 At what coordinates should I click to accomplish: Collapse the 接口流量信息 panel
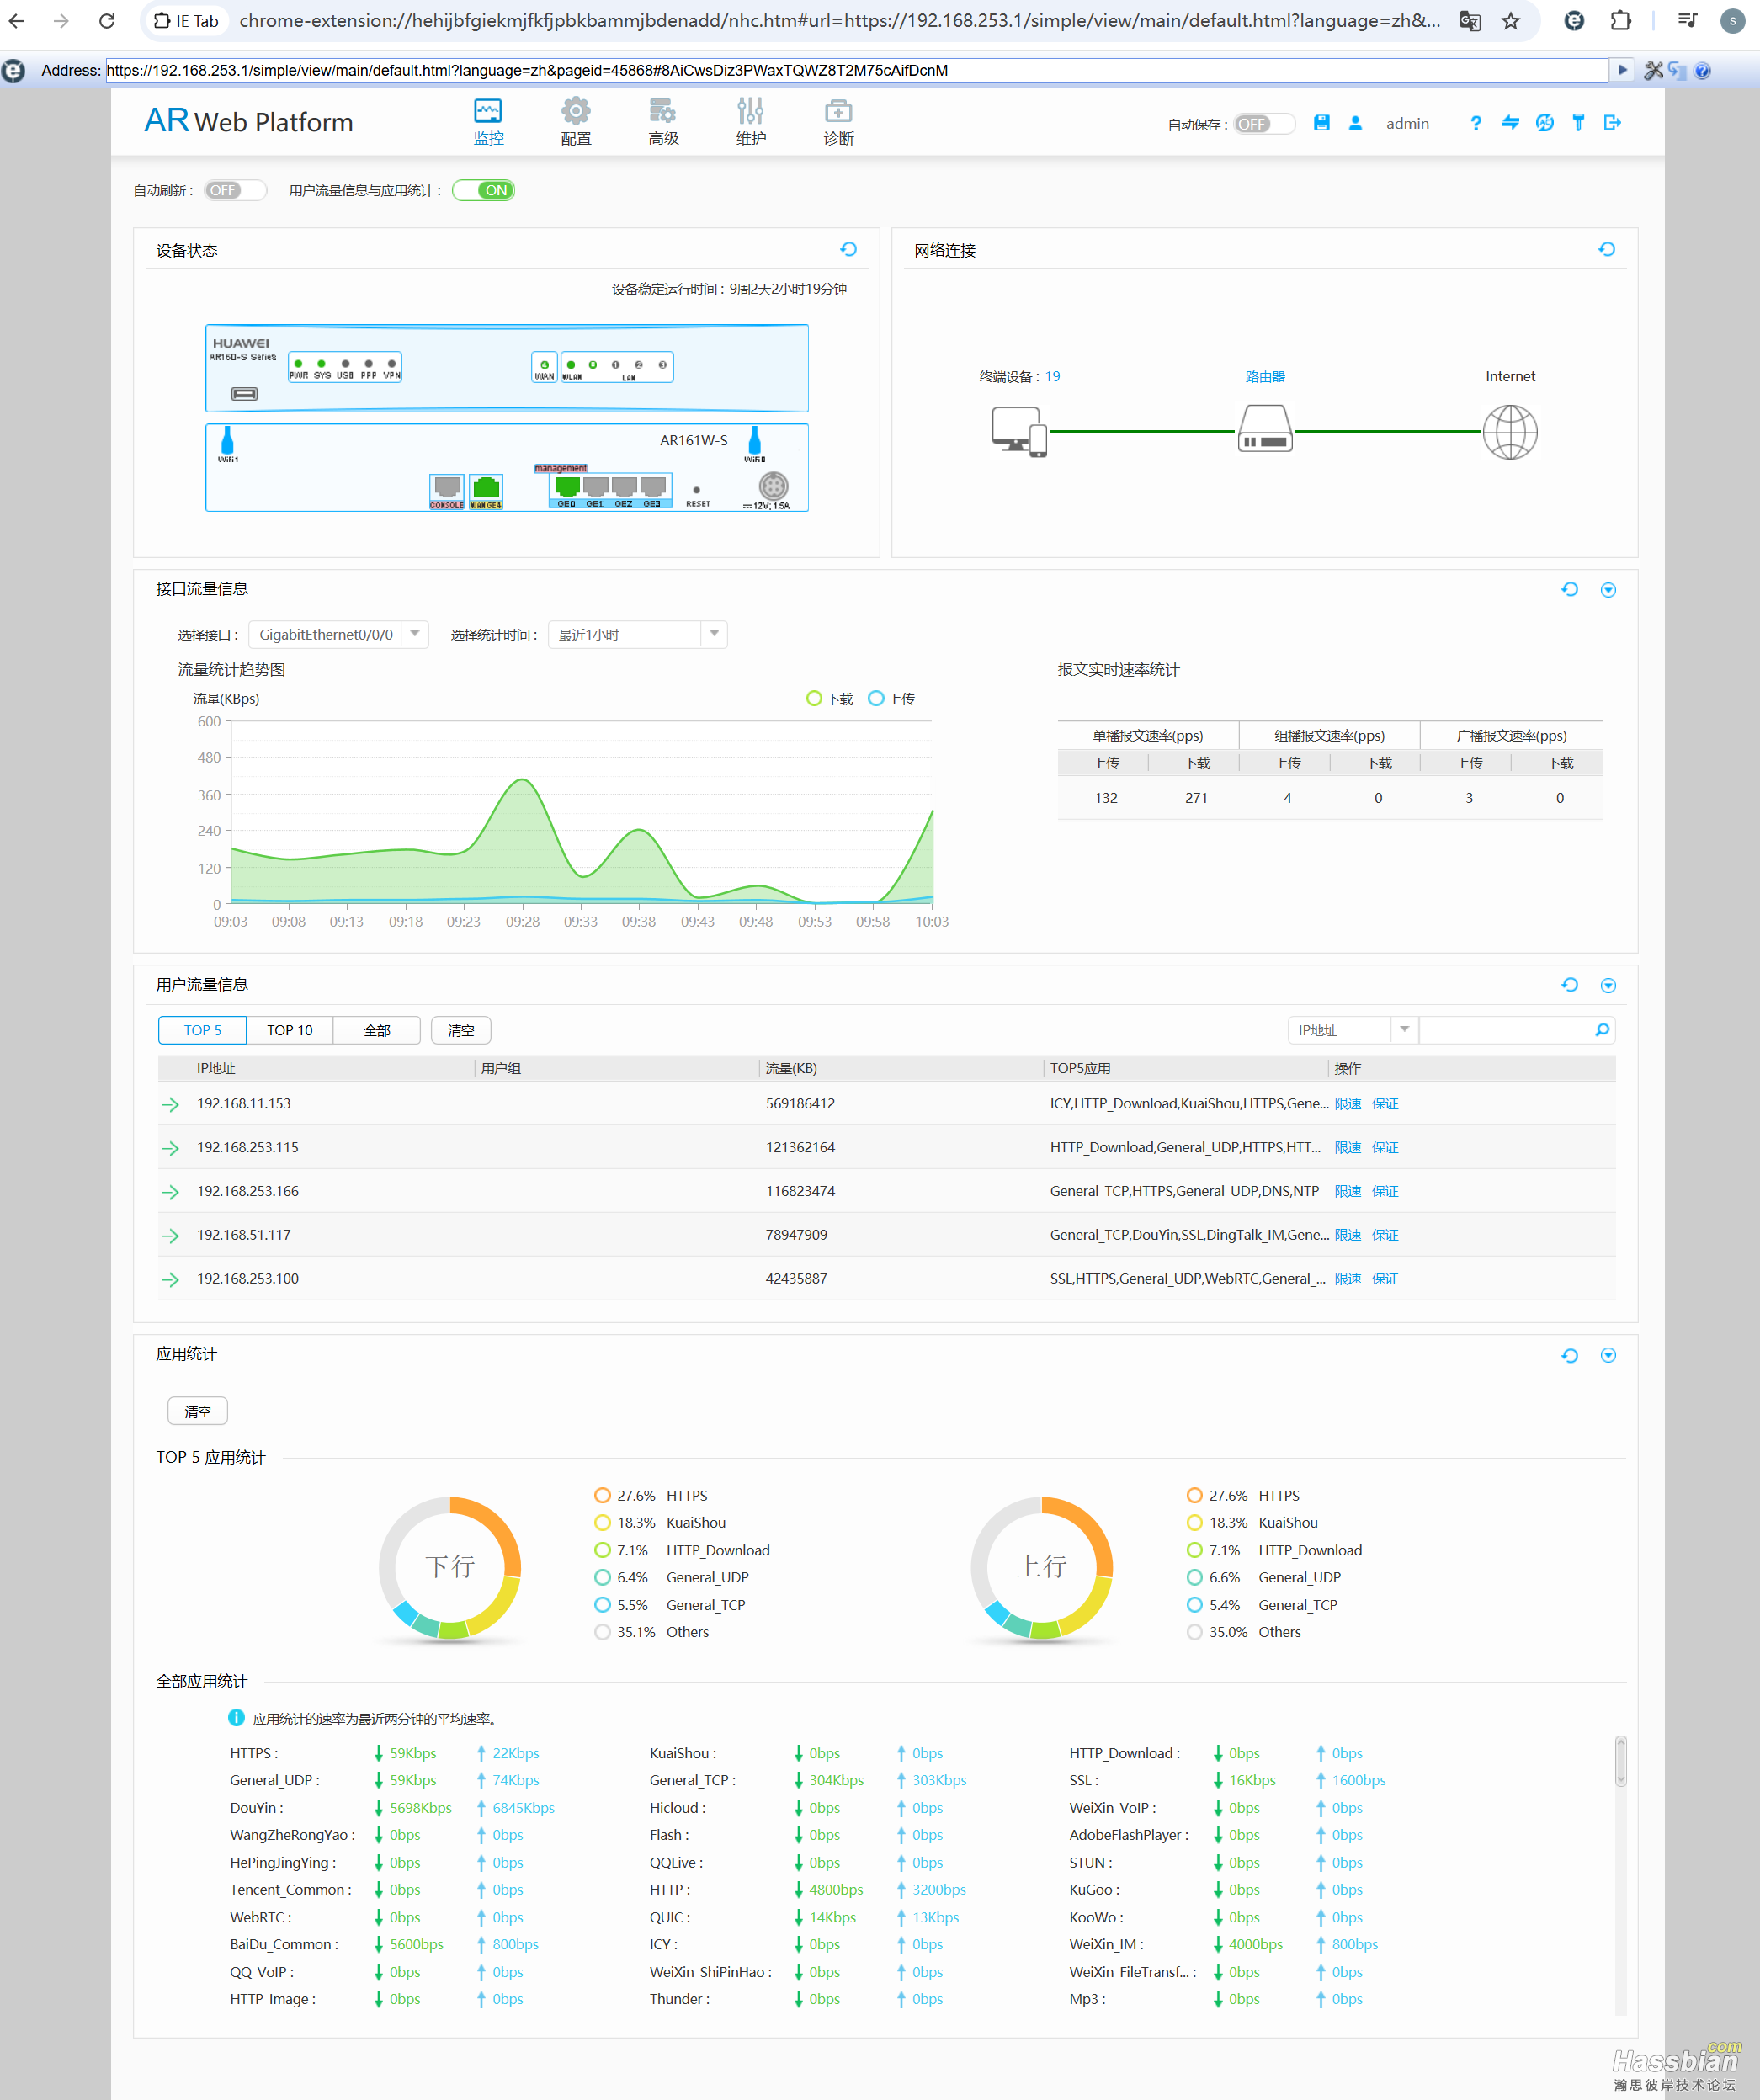tap(1608, 590)
